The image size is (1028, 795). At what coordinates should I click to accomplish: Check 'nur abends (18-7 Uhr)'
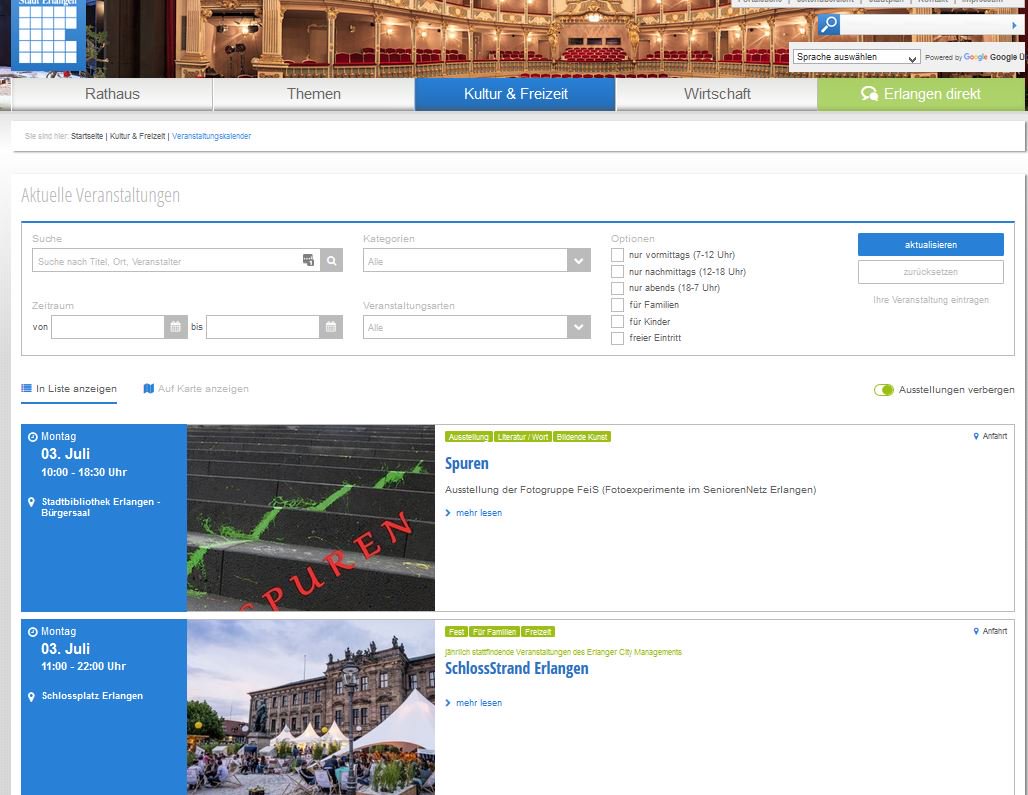click(617, 288)
